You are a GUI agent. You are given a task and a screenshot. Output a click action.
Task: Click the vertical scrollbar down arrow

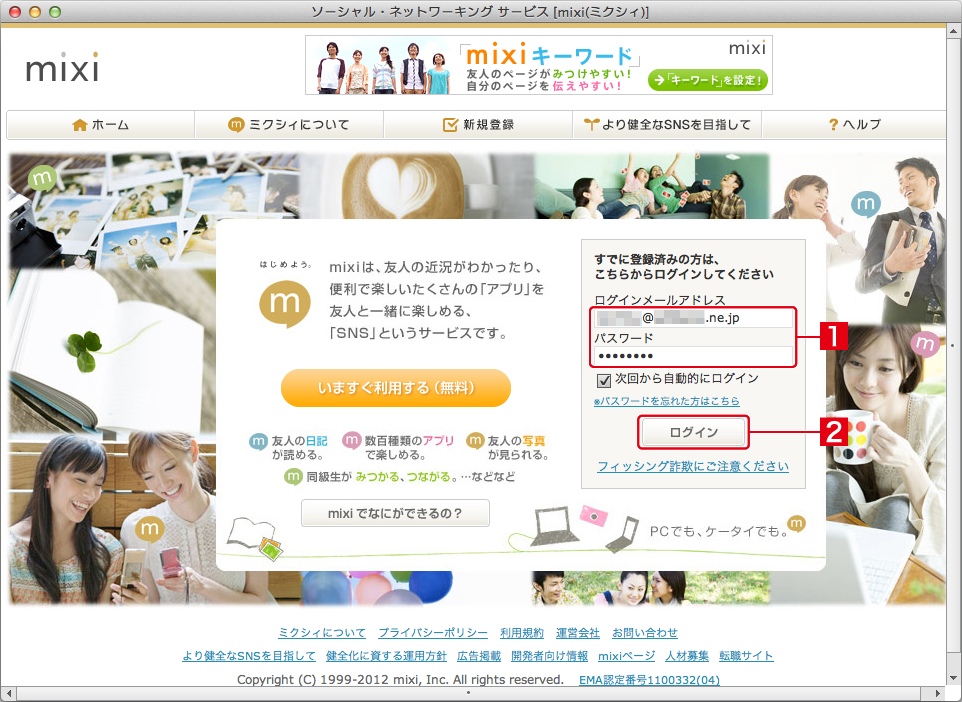tap(954, 679)
